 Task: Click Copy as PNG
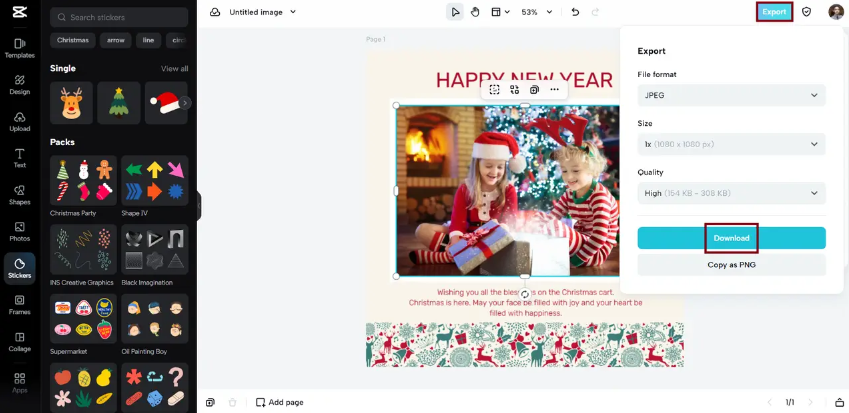point(732,265)
